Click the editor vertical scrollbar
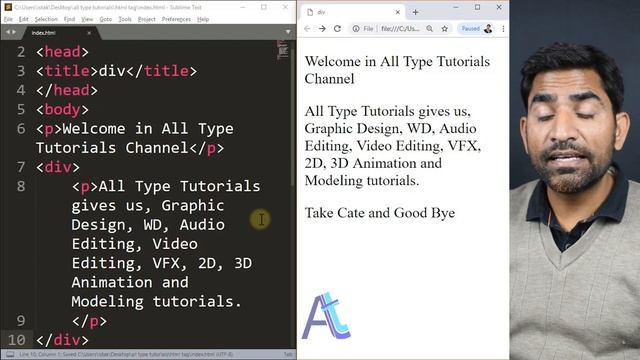 (x=293, y=118)
